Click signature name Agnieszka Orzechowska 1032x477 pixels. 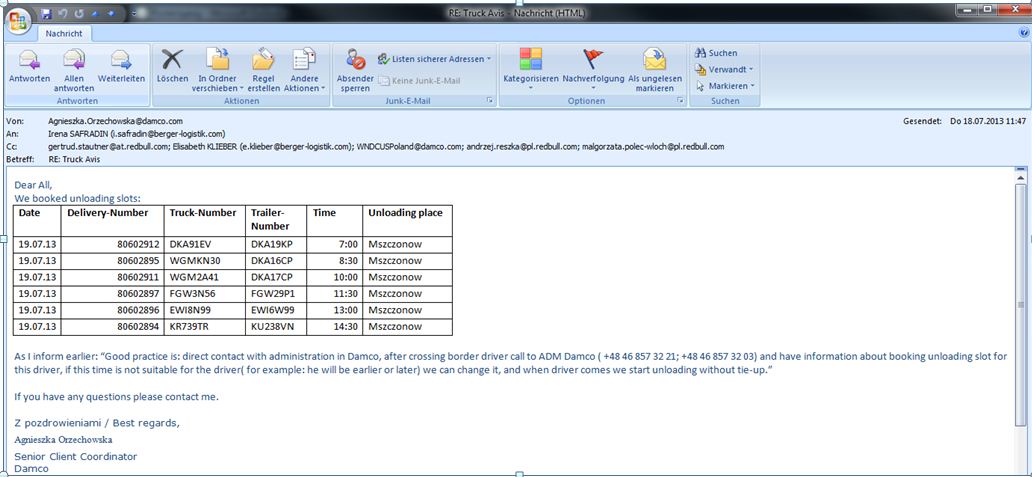pos(63,439)
